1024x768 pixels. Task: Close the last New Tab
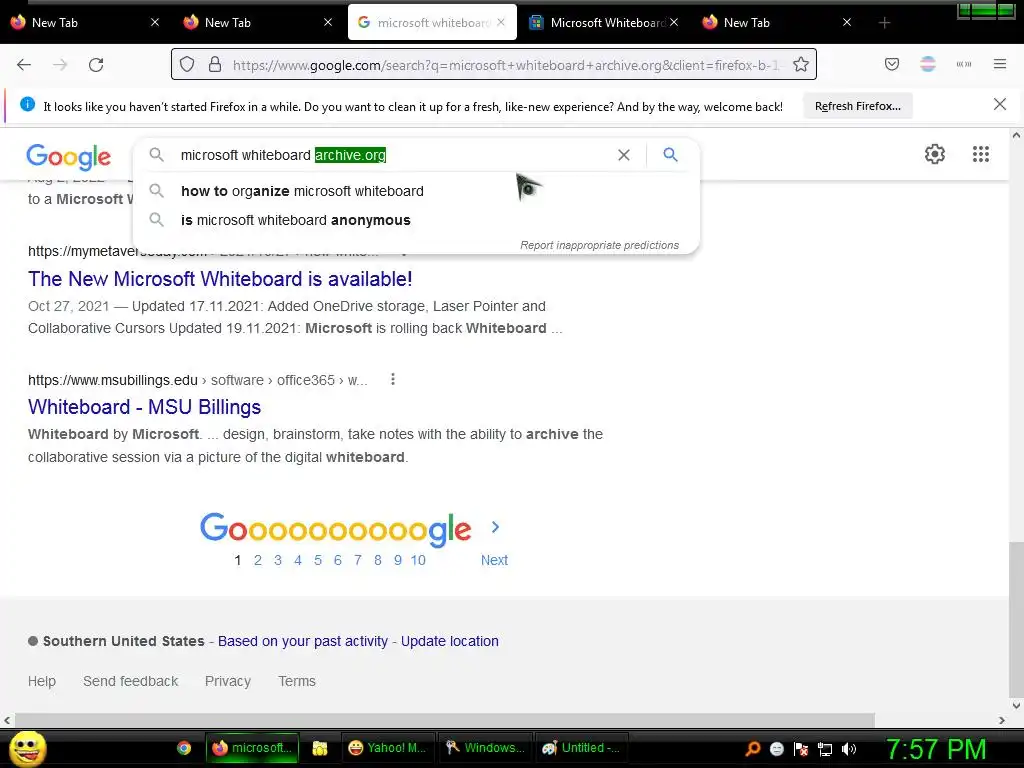point(846,22)
